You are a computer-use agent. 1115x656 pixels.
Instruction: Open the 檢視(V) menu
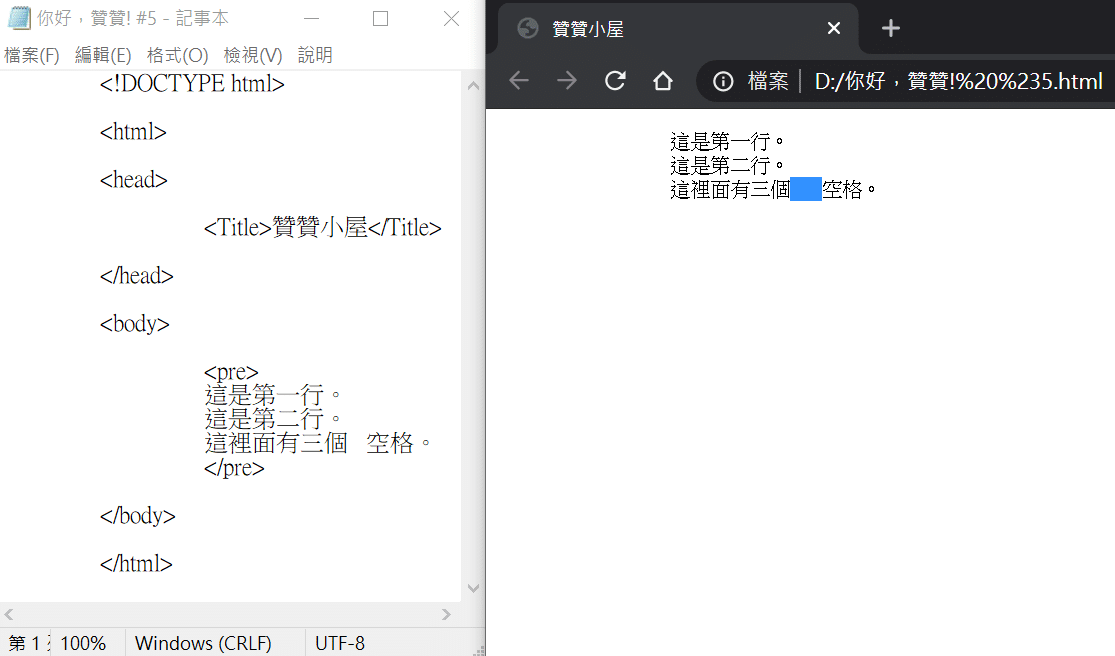coord(252,55)
